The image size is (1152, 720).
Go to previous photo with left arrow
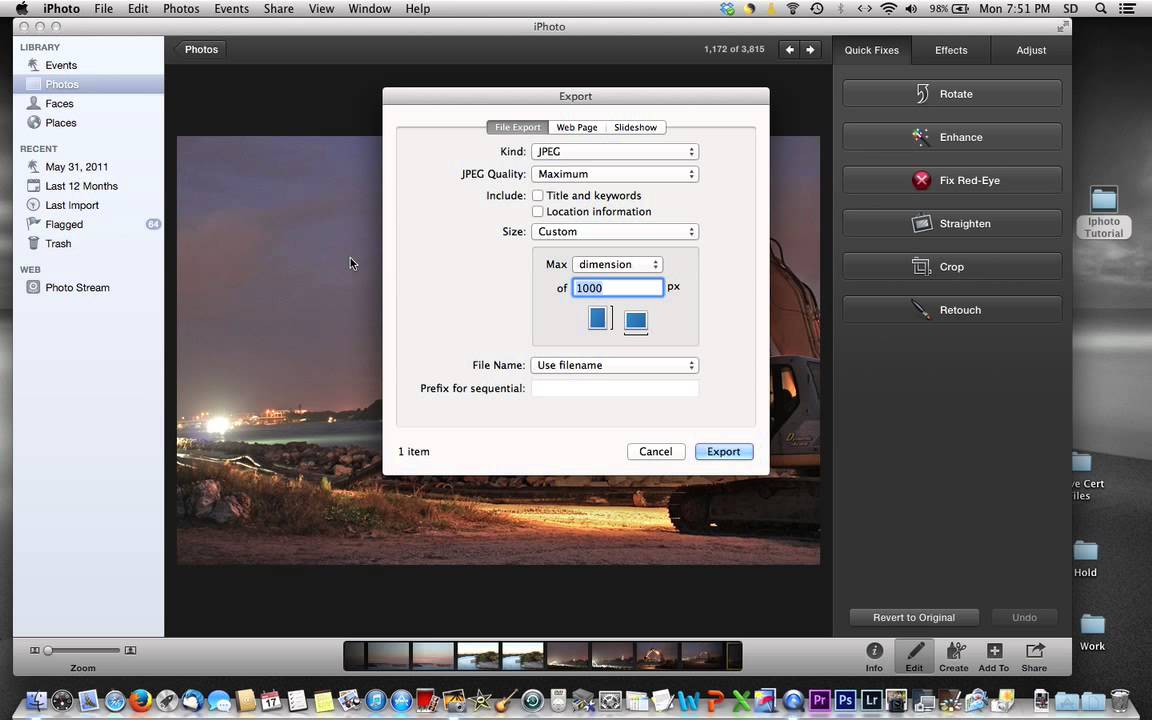(790, 49)
